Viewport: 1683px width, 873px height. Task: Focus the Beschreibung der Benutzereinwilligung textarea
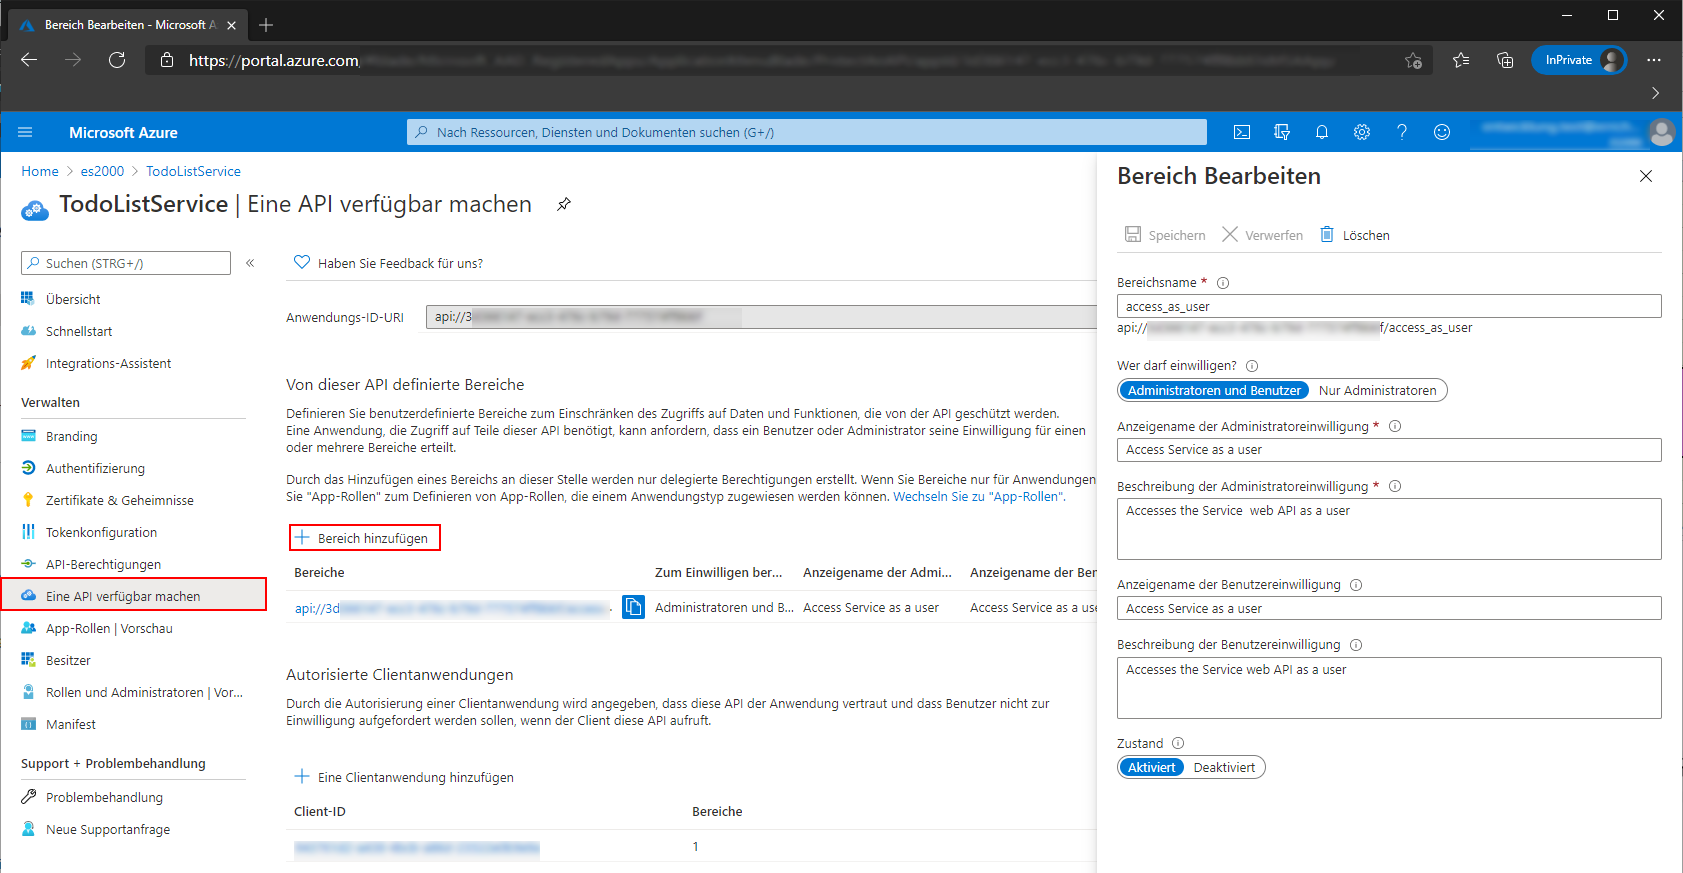tap(1389, 688)
